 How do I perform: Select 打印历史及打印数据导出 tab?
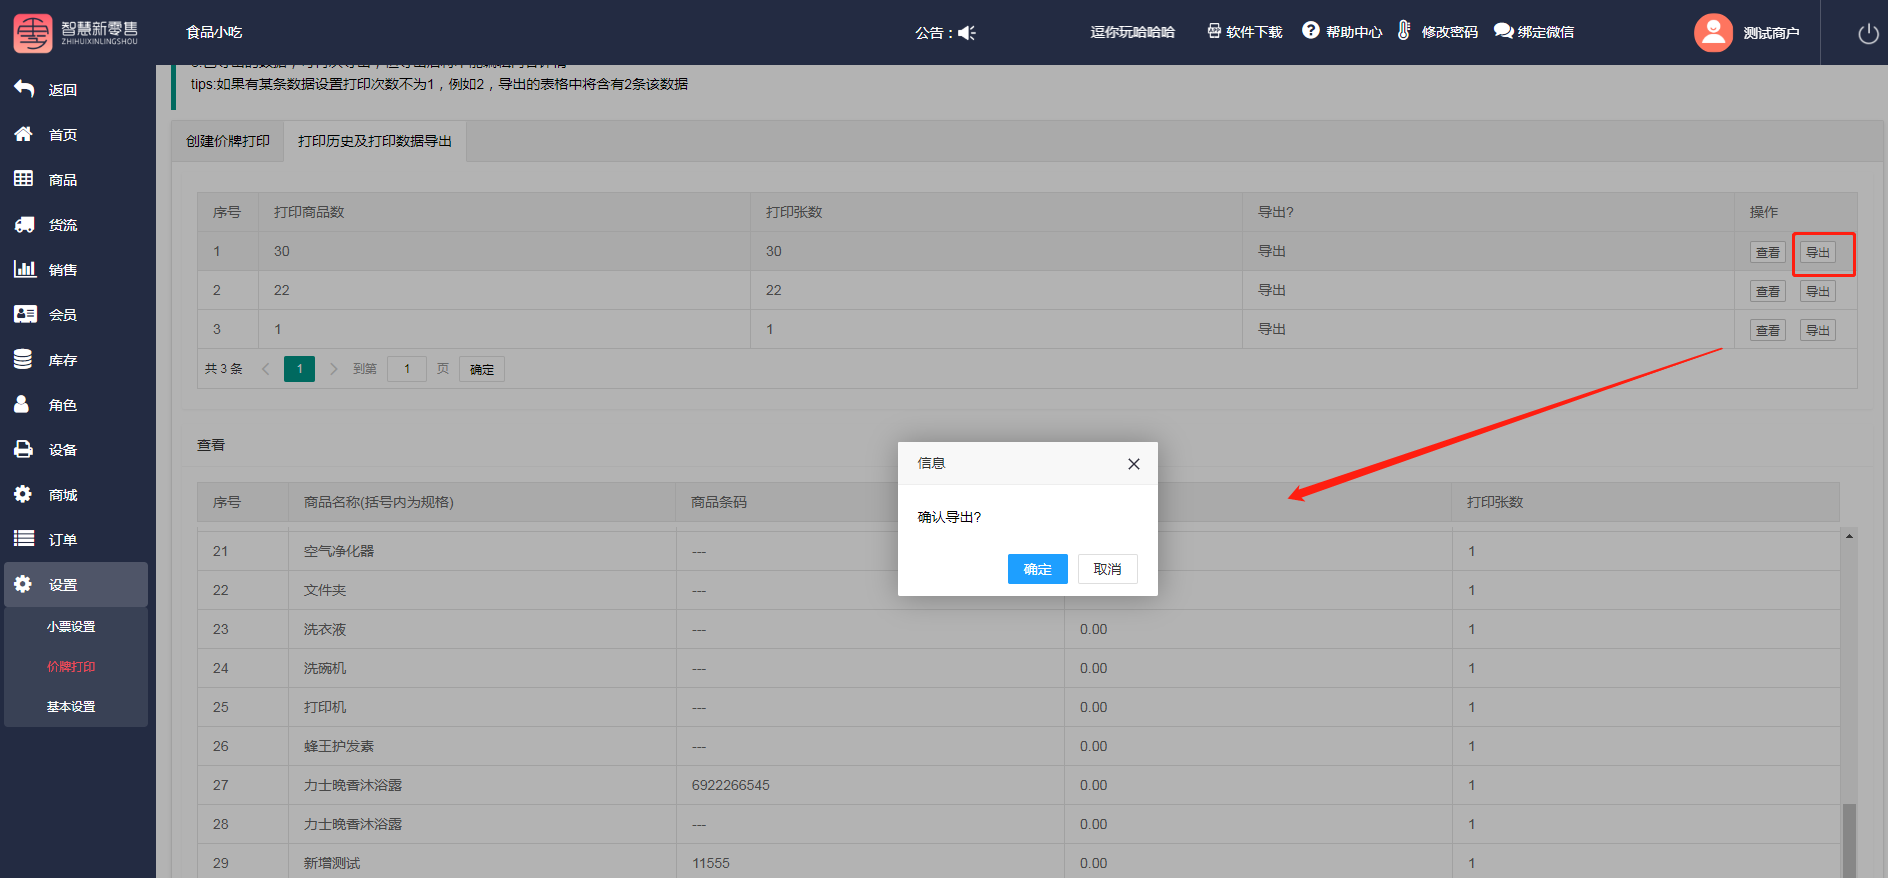coord(375,141)
